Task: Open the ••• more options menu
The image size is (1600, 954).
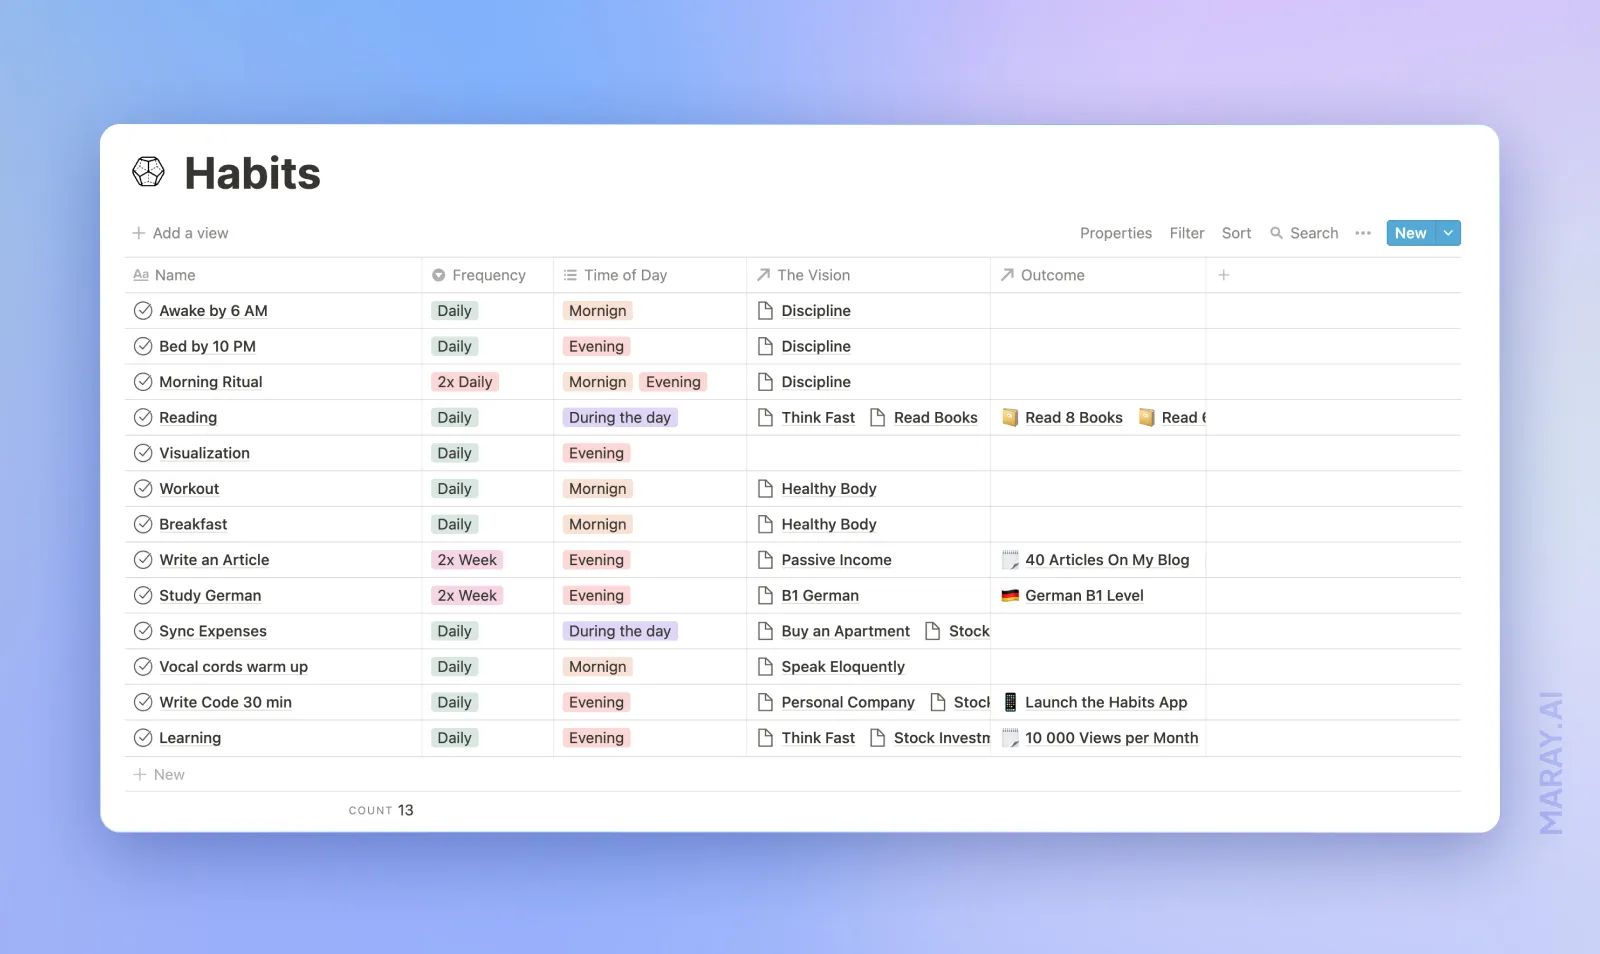Action: click(1362, 232)
